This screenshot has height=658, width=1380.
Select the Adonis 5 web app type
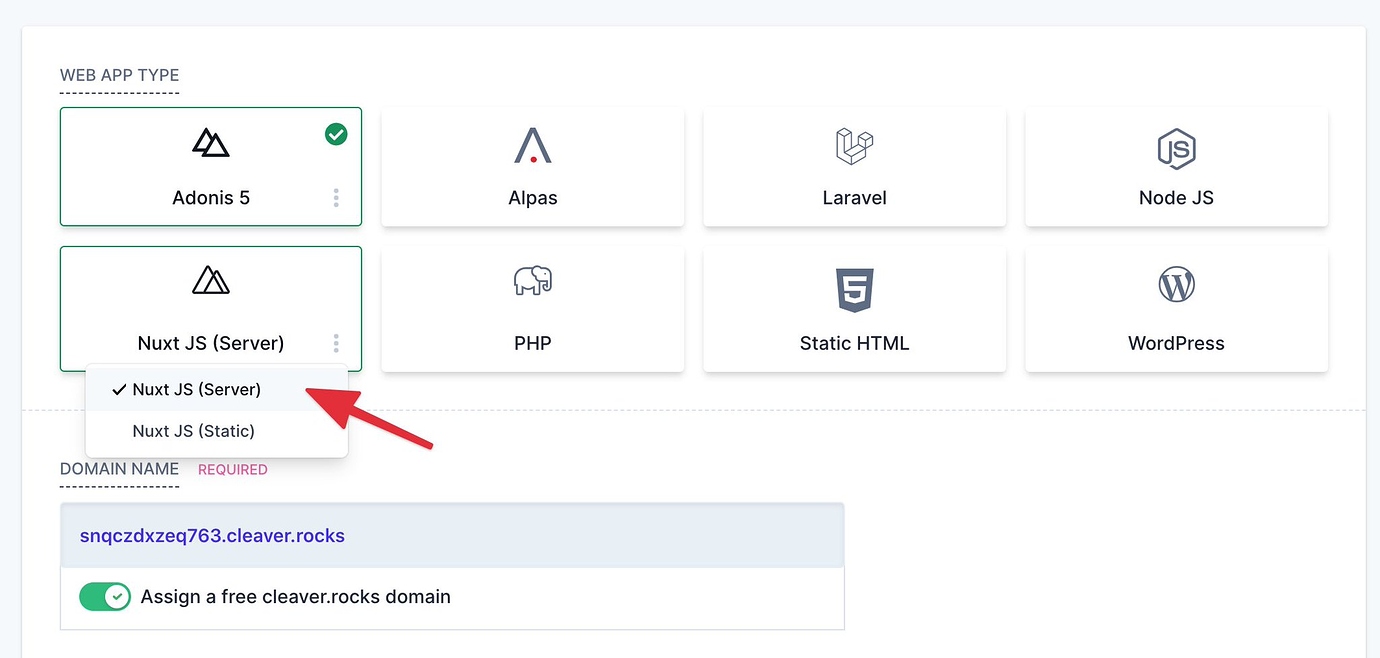pos(210,166)
